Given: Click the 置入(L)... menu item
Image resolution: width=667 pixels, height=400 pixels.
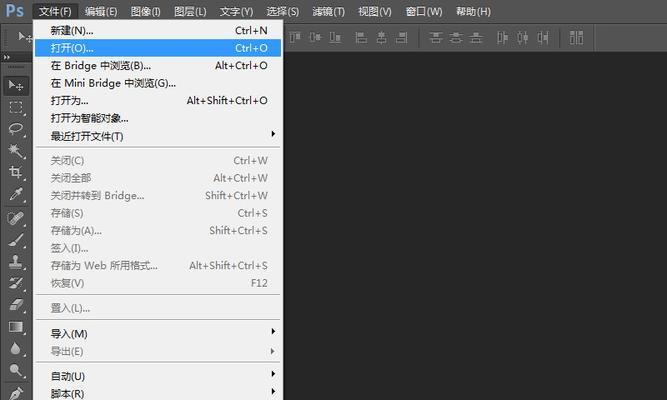Looking at the screenshot, I should (x=158, y=308).
